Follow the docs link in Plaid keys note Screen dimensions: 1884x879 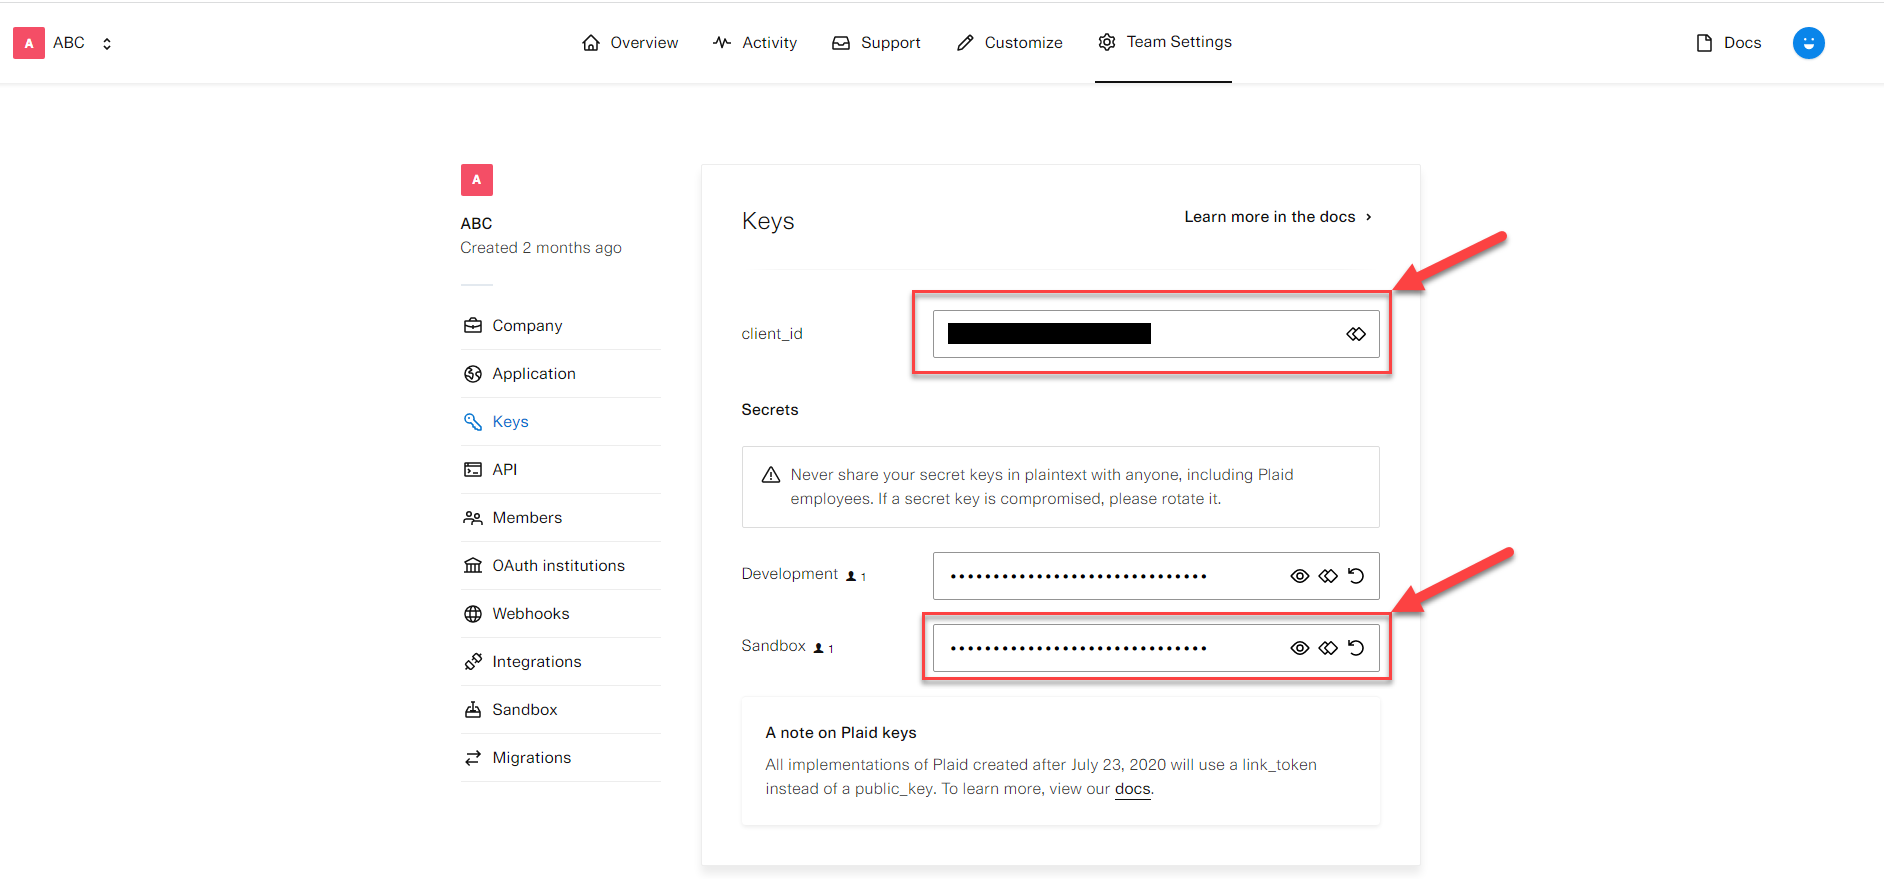coord(1132,789)
